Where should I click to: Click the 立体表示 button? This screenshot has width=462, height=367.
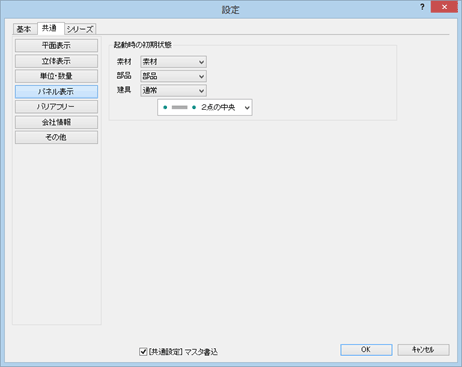[56, 61]
